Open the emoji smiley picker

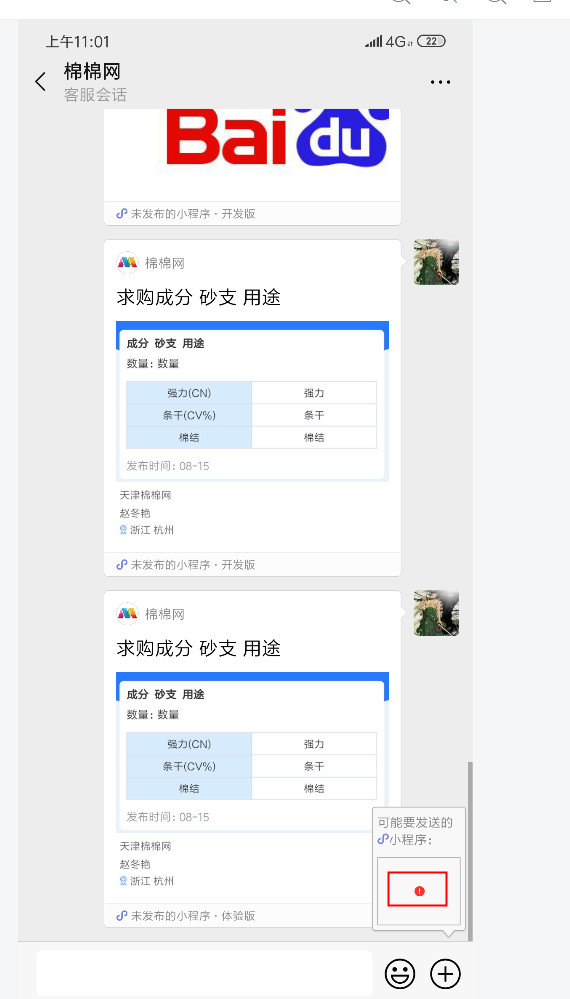pos(400,974)
